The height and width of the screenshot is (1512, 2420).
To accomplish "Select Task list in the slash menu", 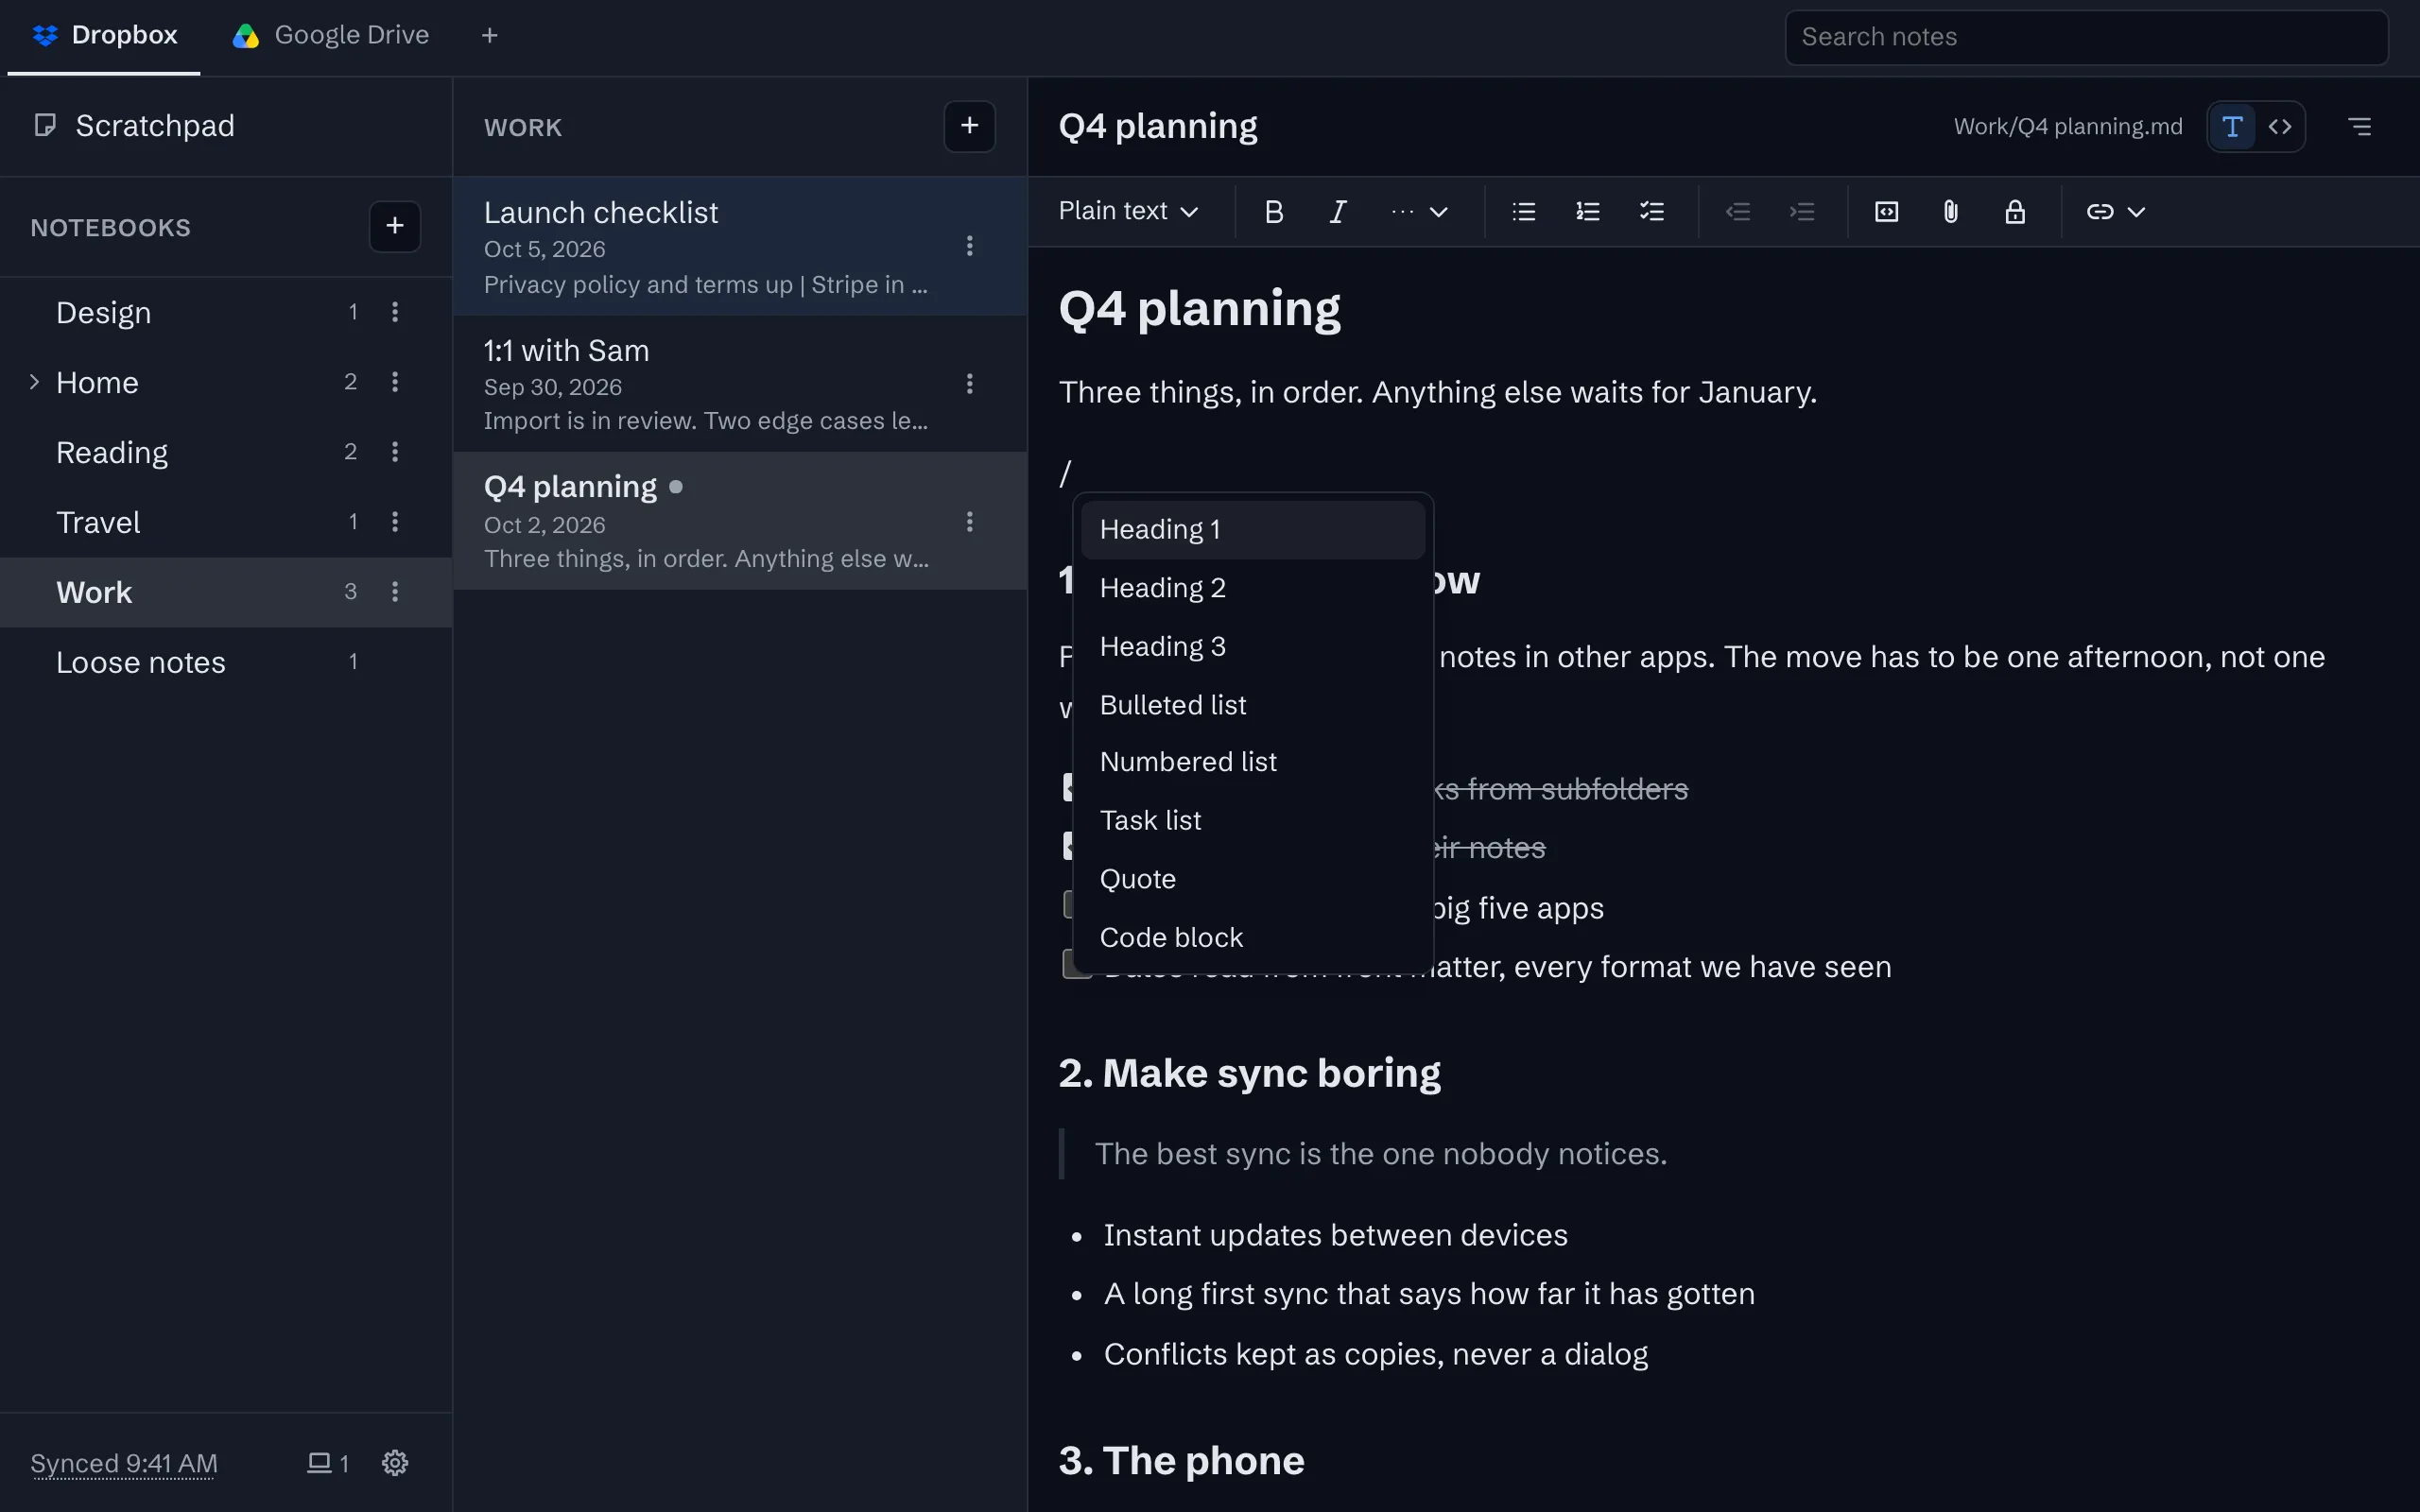I will click(x=1253, y=821).
